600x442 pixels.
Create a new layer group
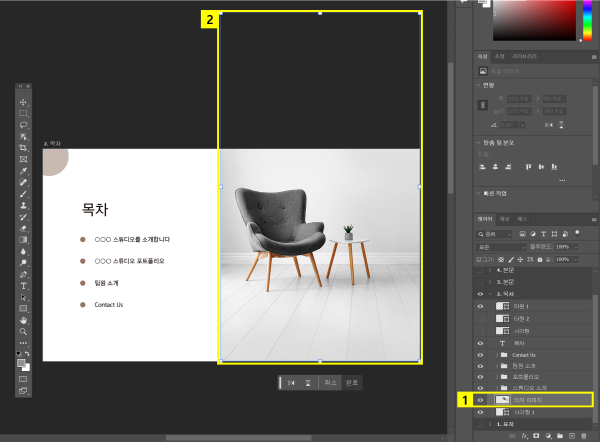point(560,436)
